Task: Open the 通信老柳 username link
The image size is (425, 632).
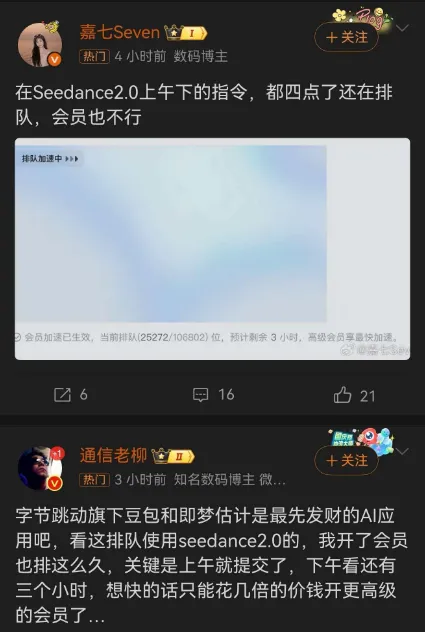Action: pyautogui.click(x=113, y=456)
